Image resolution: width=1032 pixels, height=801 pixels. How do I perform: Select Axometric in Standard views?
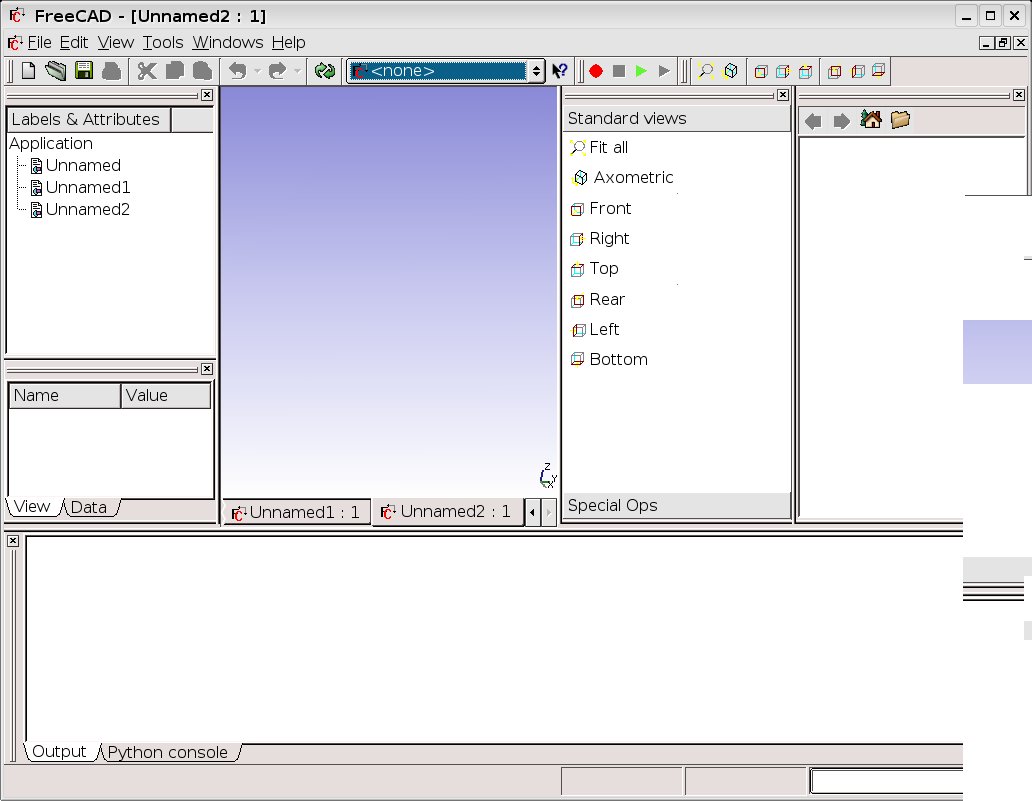click(x=633, y=177)
